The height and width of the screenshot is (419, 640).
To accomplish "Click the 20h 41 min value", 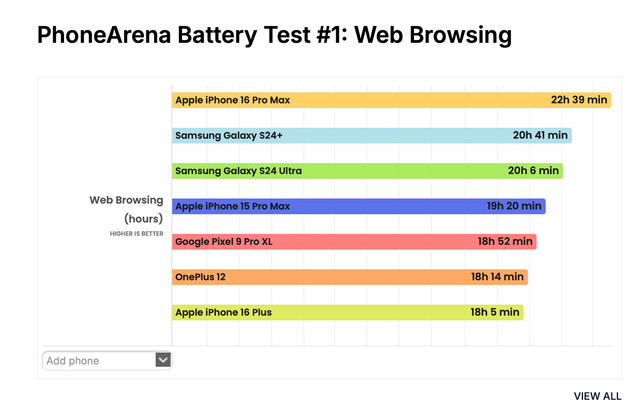I will [x=540, y=135].
